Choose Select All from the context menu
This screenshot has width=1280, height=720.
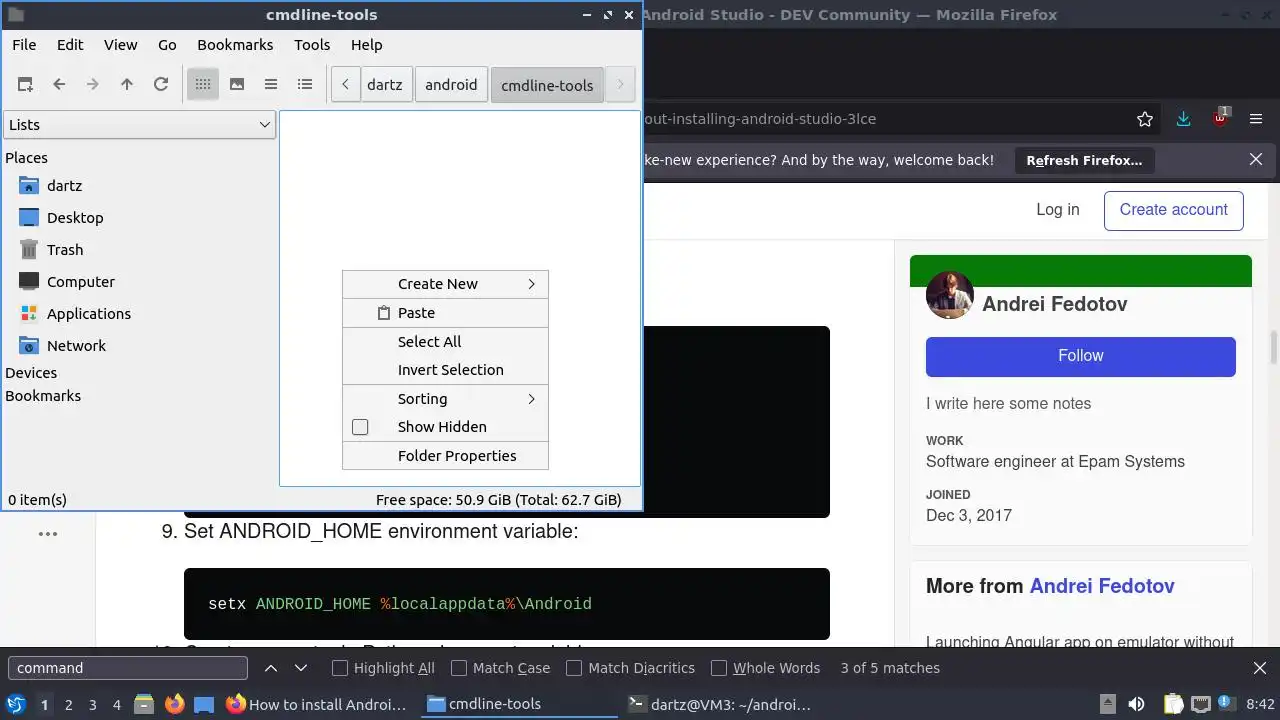pos(445,342)
